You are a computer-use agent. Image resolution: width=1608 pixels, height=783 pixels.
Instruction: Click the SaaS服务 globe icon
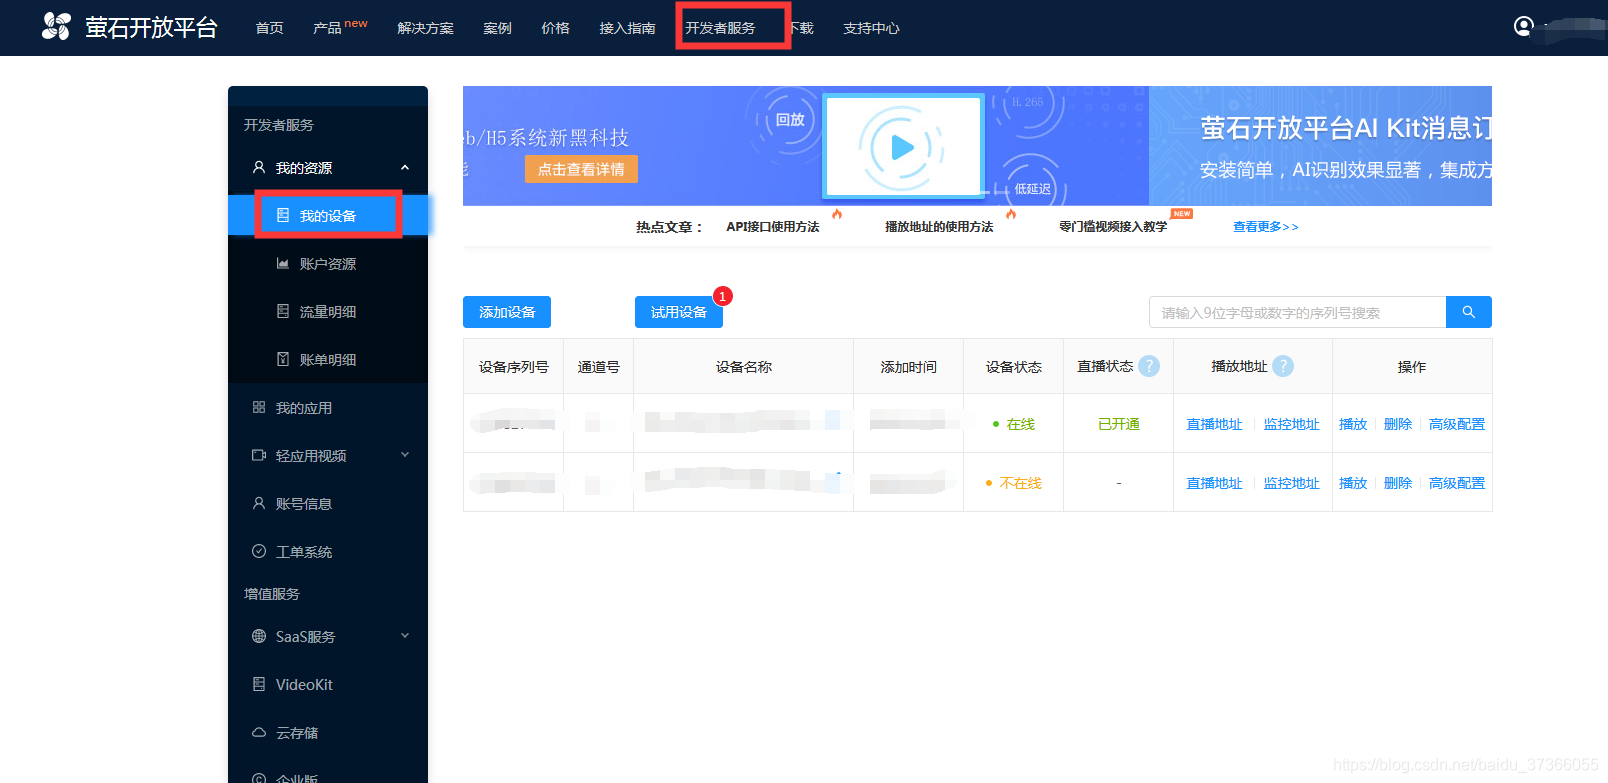pos(259,636)
